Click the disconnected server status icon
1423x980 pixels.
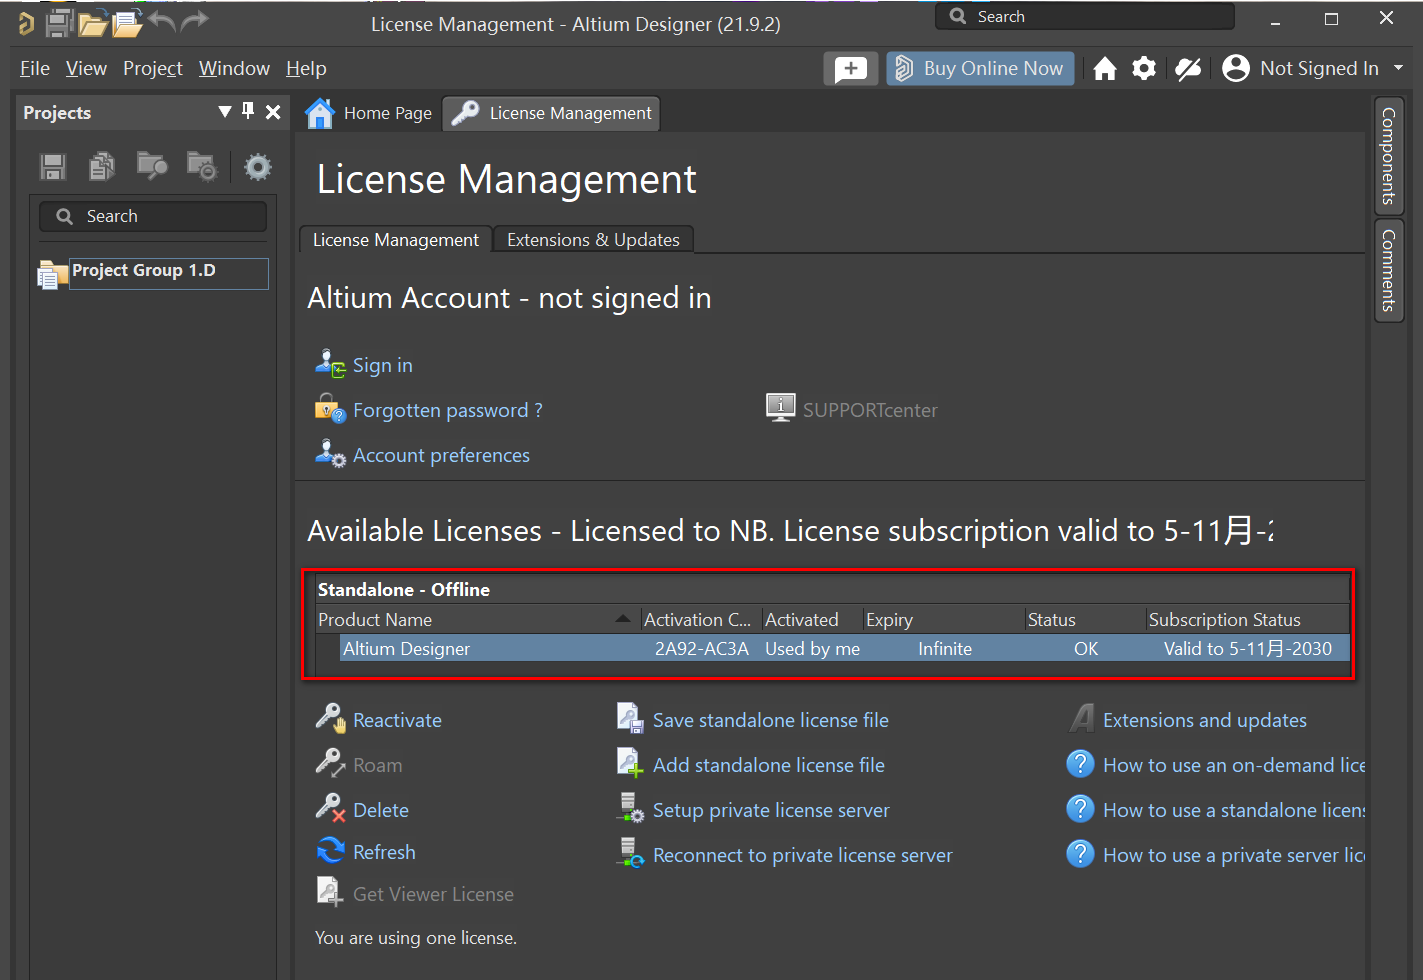click(1188, 68)
